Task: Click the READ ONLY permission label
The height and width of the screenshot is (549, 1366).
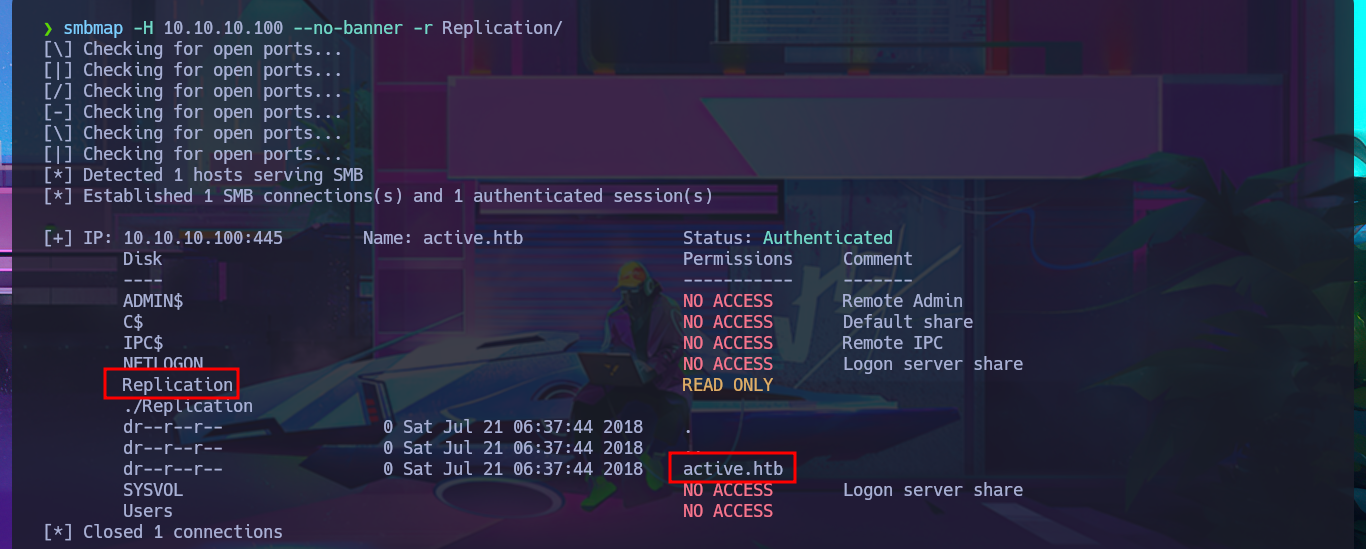Action: pos(728,385)
